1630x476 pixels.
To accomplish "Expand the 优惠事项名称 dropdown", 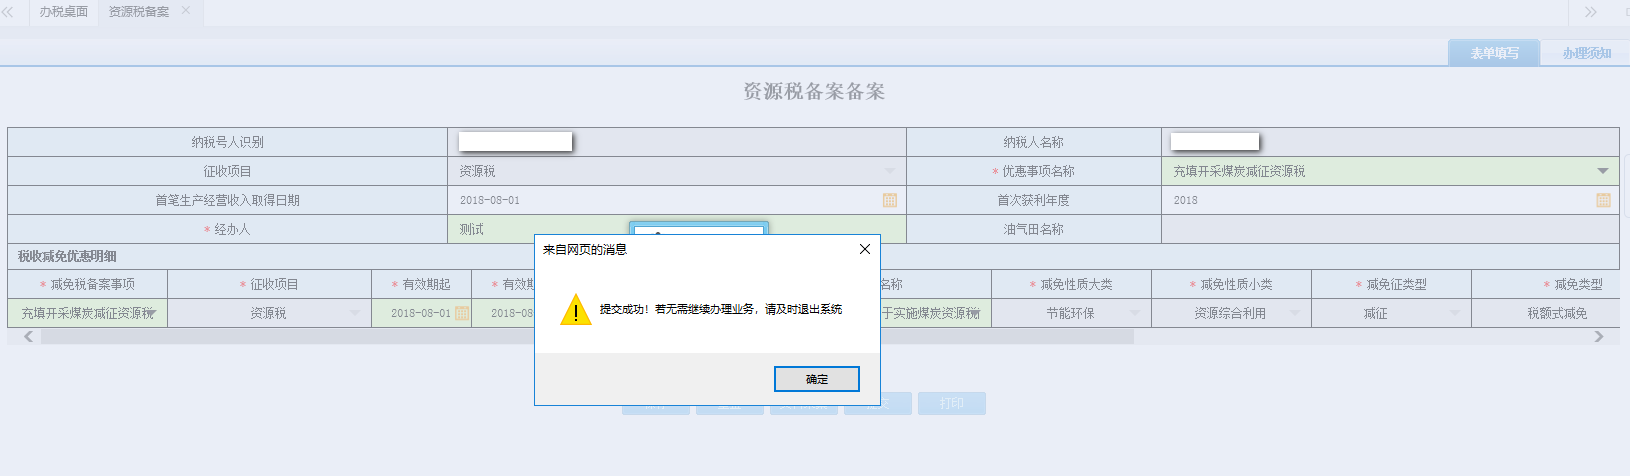I will 1603,171.
